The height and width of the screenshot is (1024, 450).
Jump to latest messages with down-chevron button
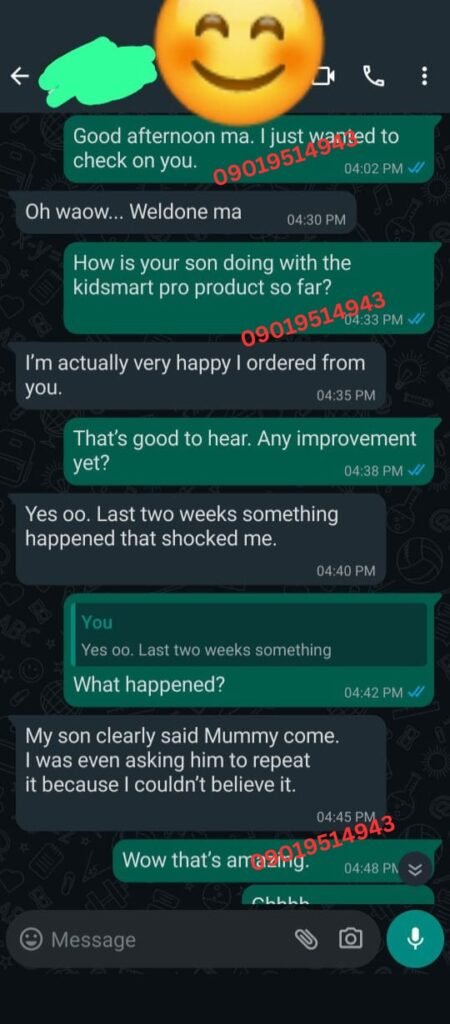pos(415,869)
